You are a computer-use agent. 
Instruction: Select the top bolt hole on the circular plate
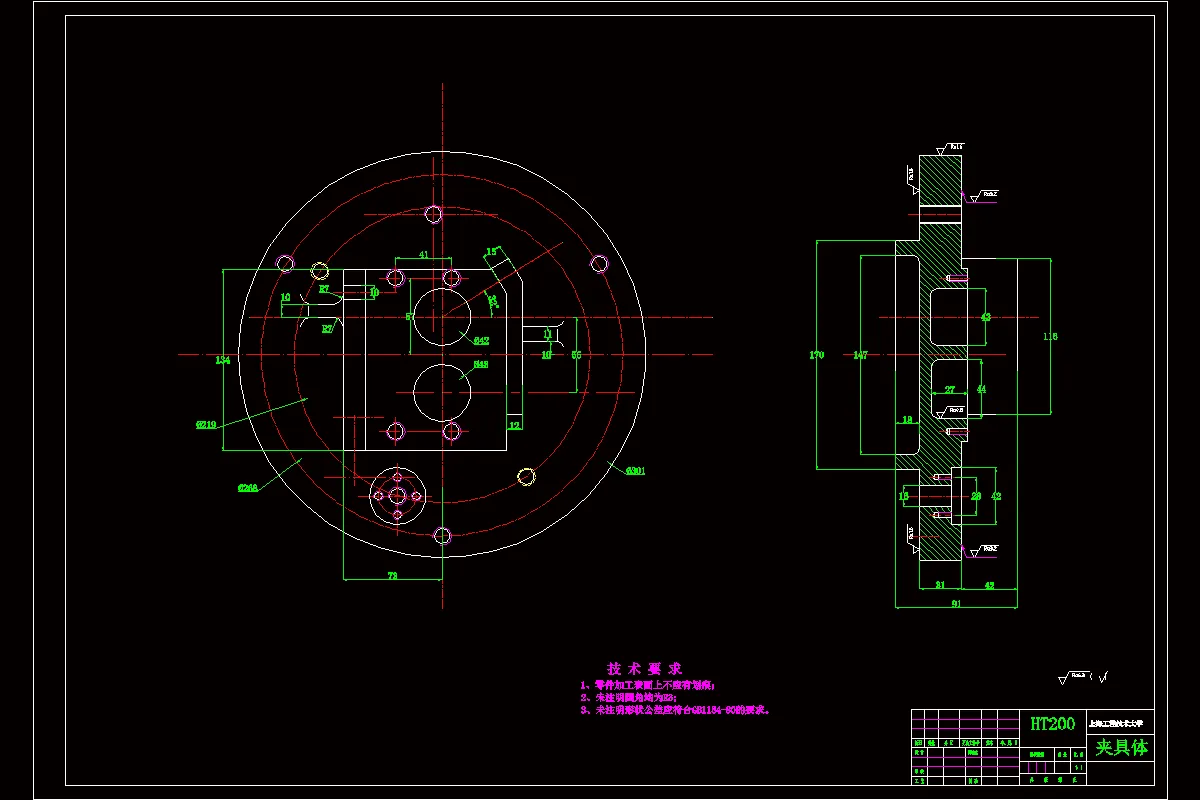point(434,213)
